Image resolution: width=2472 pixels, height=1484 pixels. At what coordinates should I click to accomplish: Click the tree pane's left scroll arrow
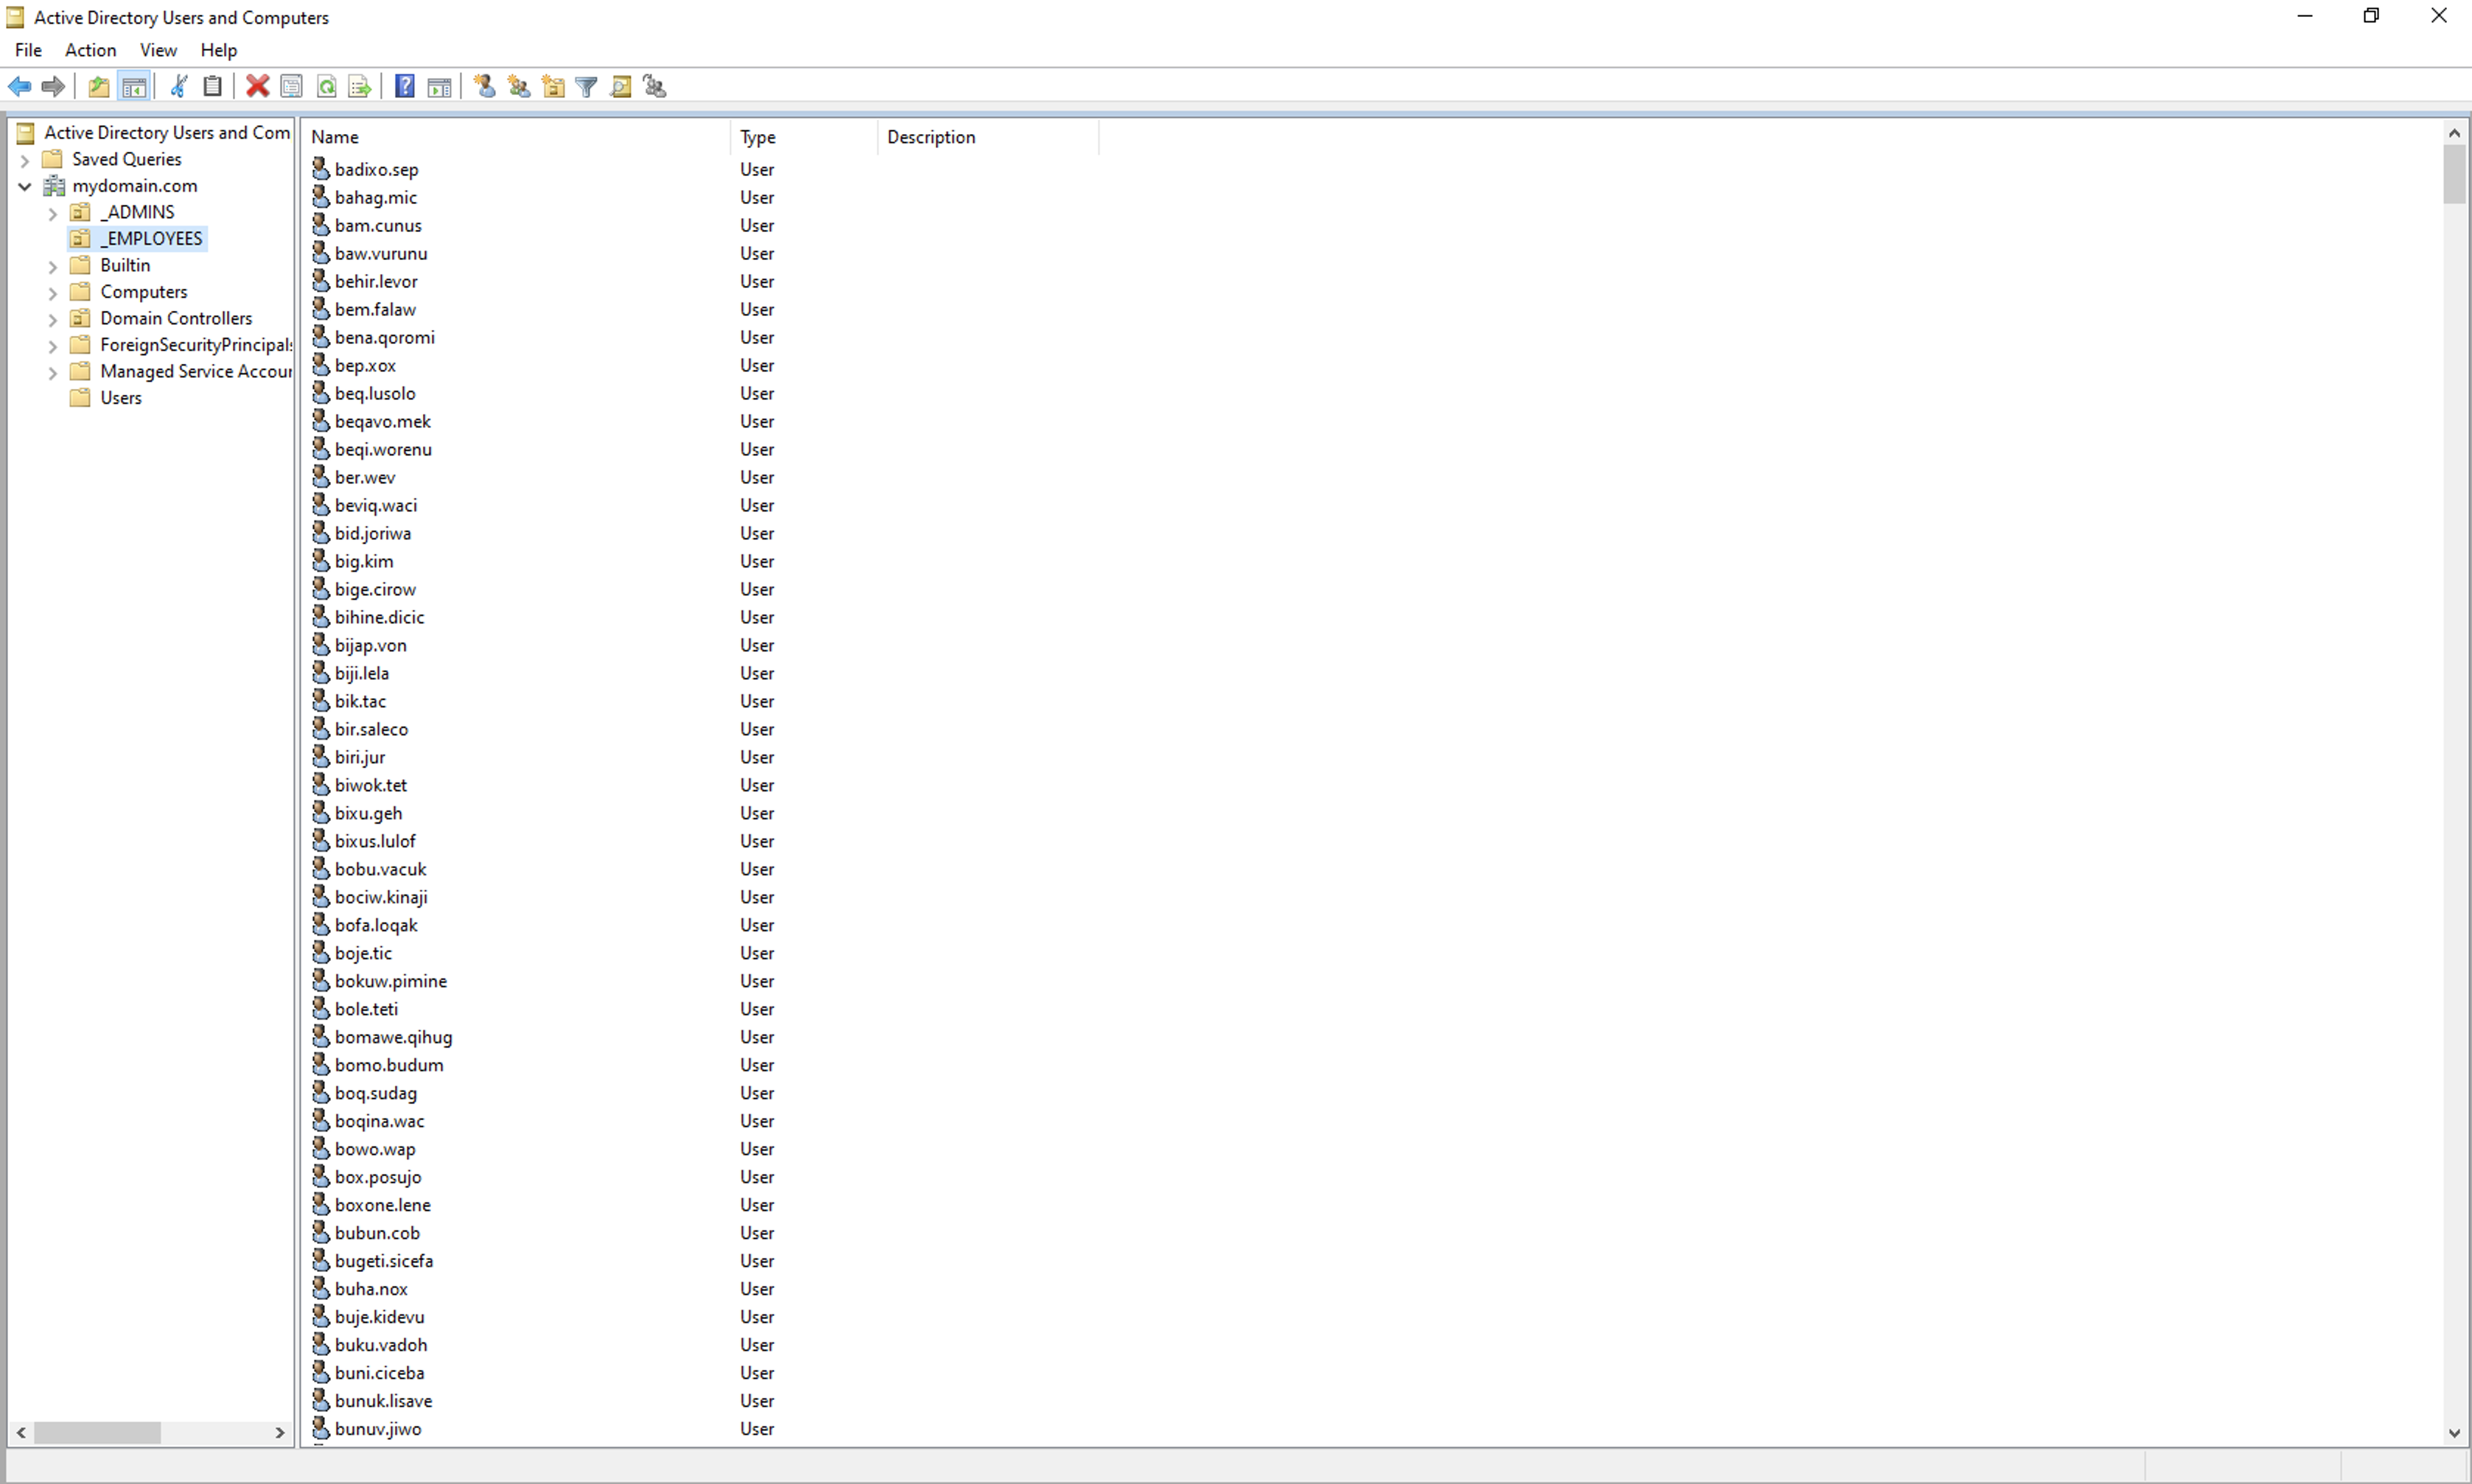pyautogui.click(x=21, y=1433)
